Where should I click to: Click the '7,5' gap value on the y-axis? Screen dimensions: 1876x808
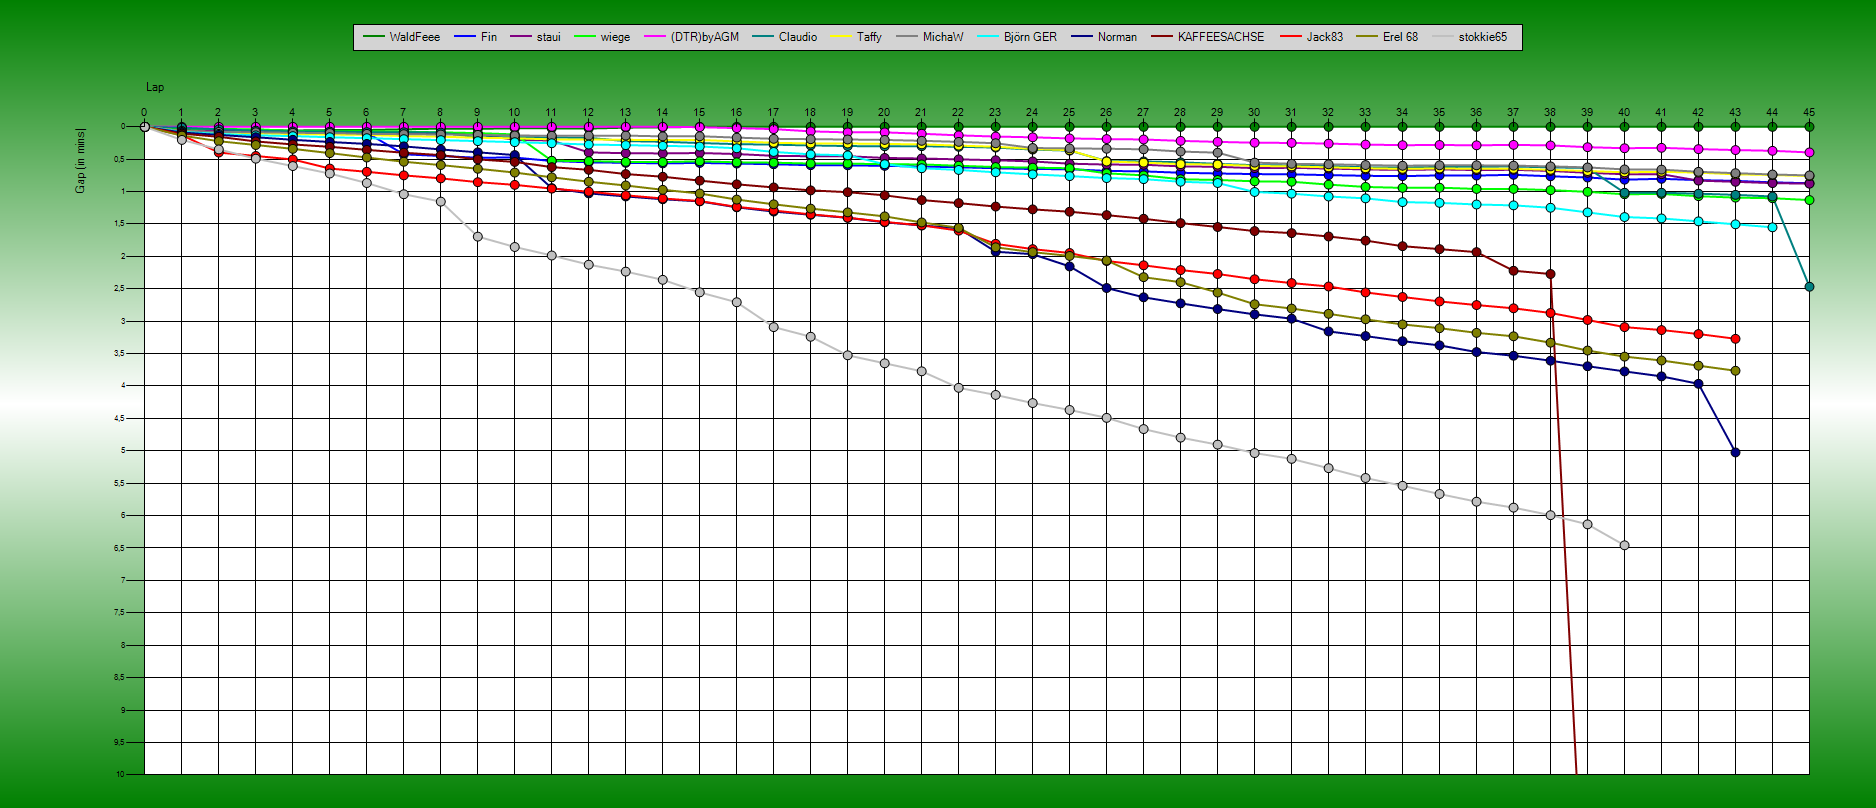(119, 613)
